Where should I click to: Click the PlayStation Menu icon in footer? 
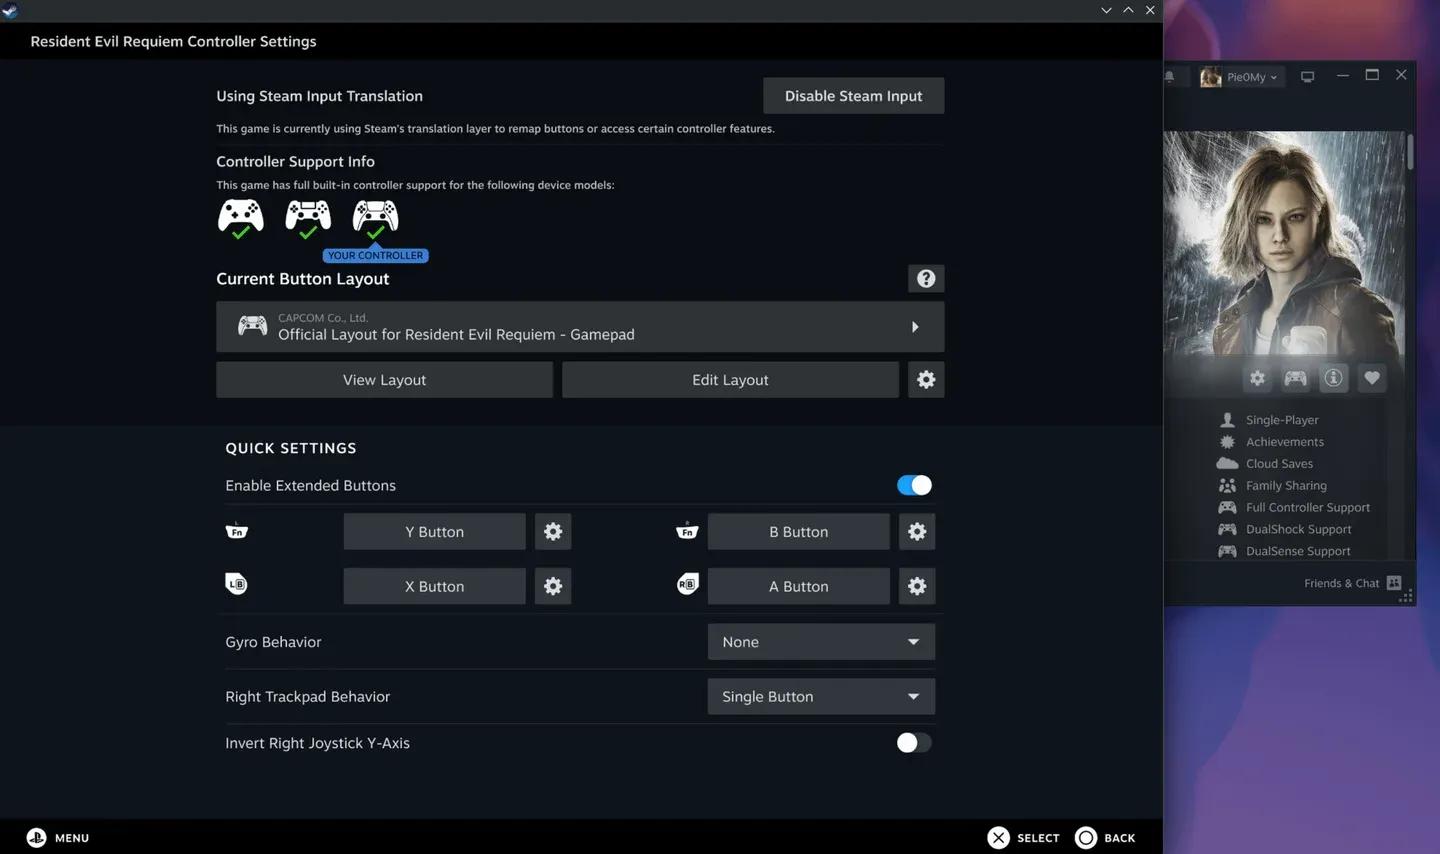36,838
